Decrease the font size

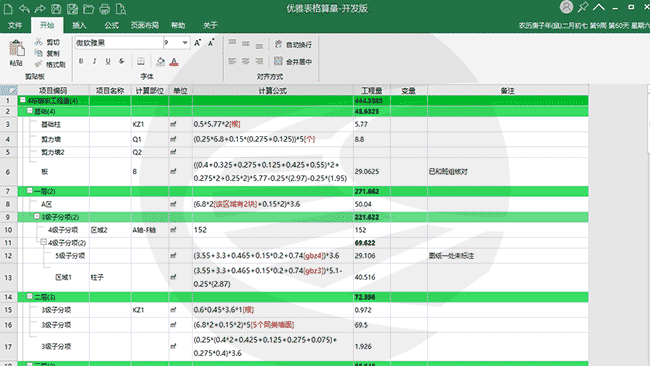tap(211, 43)
